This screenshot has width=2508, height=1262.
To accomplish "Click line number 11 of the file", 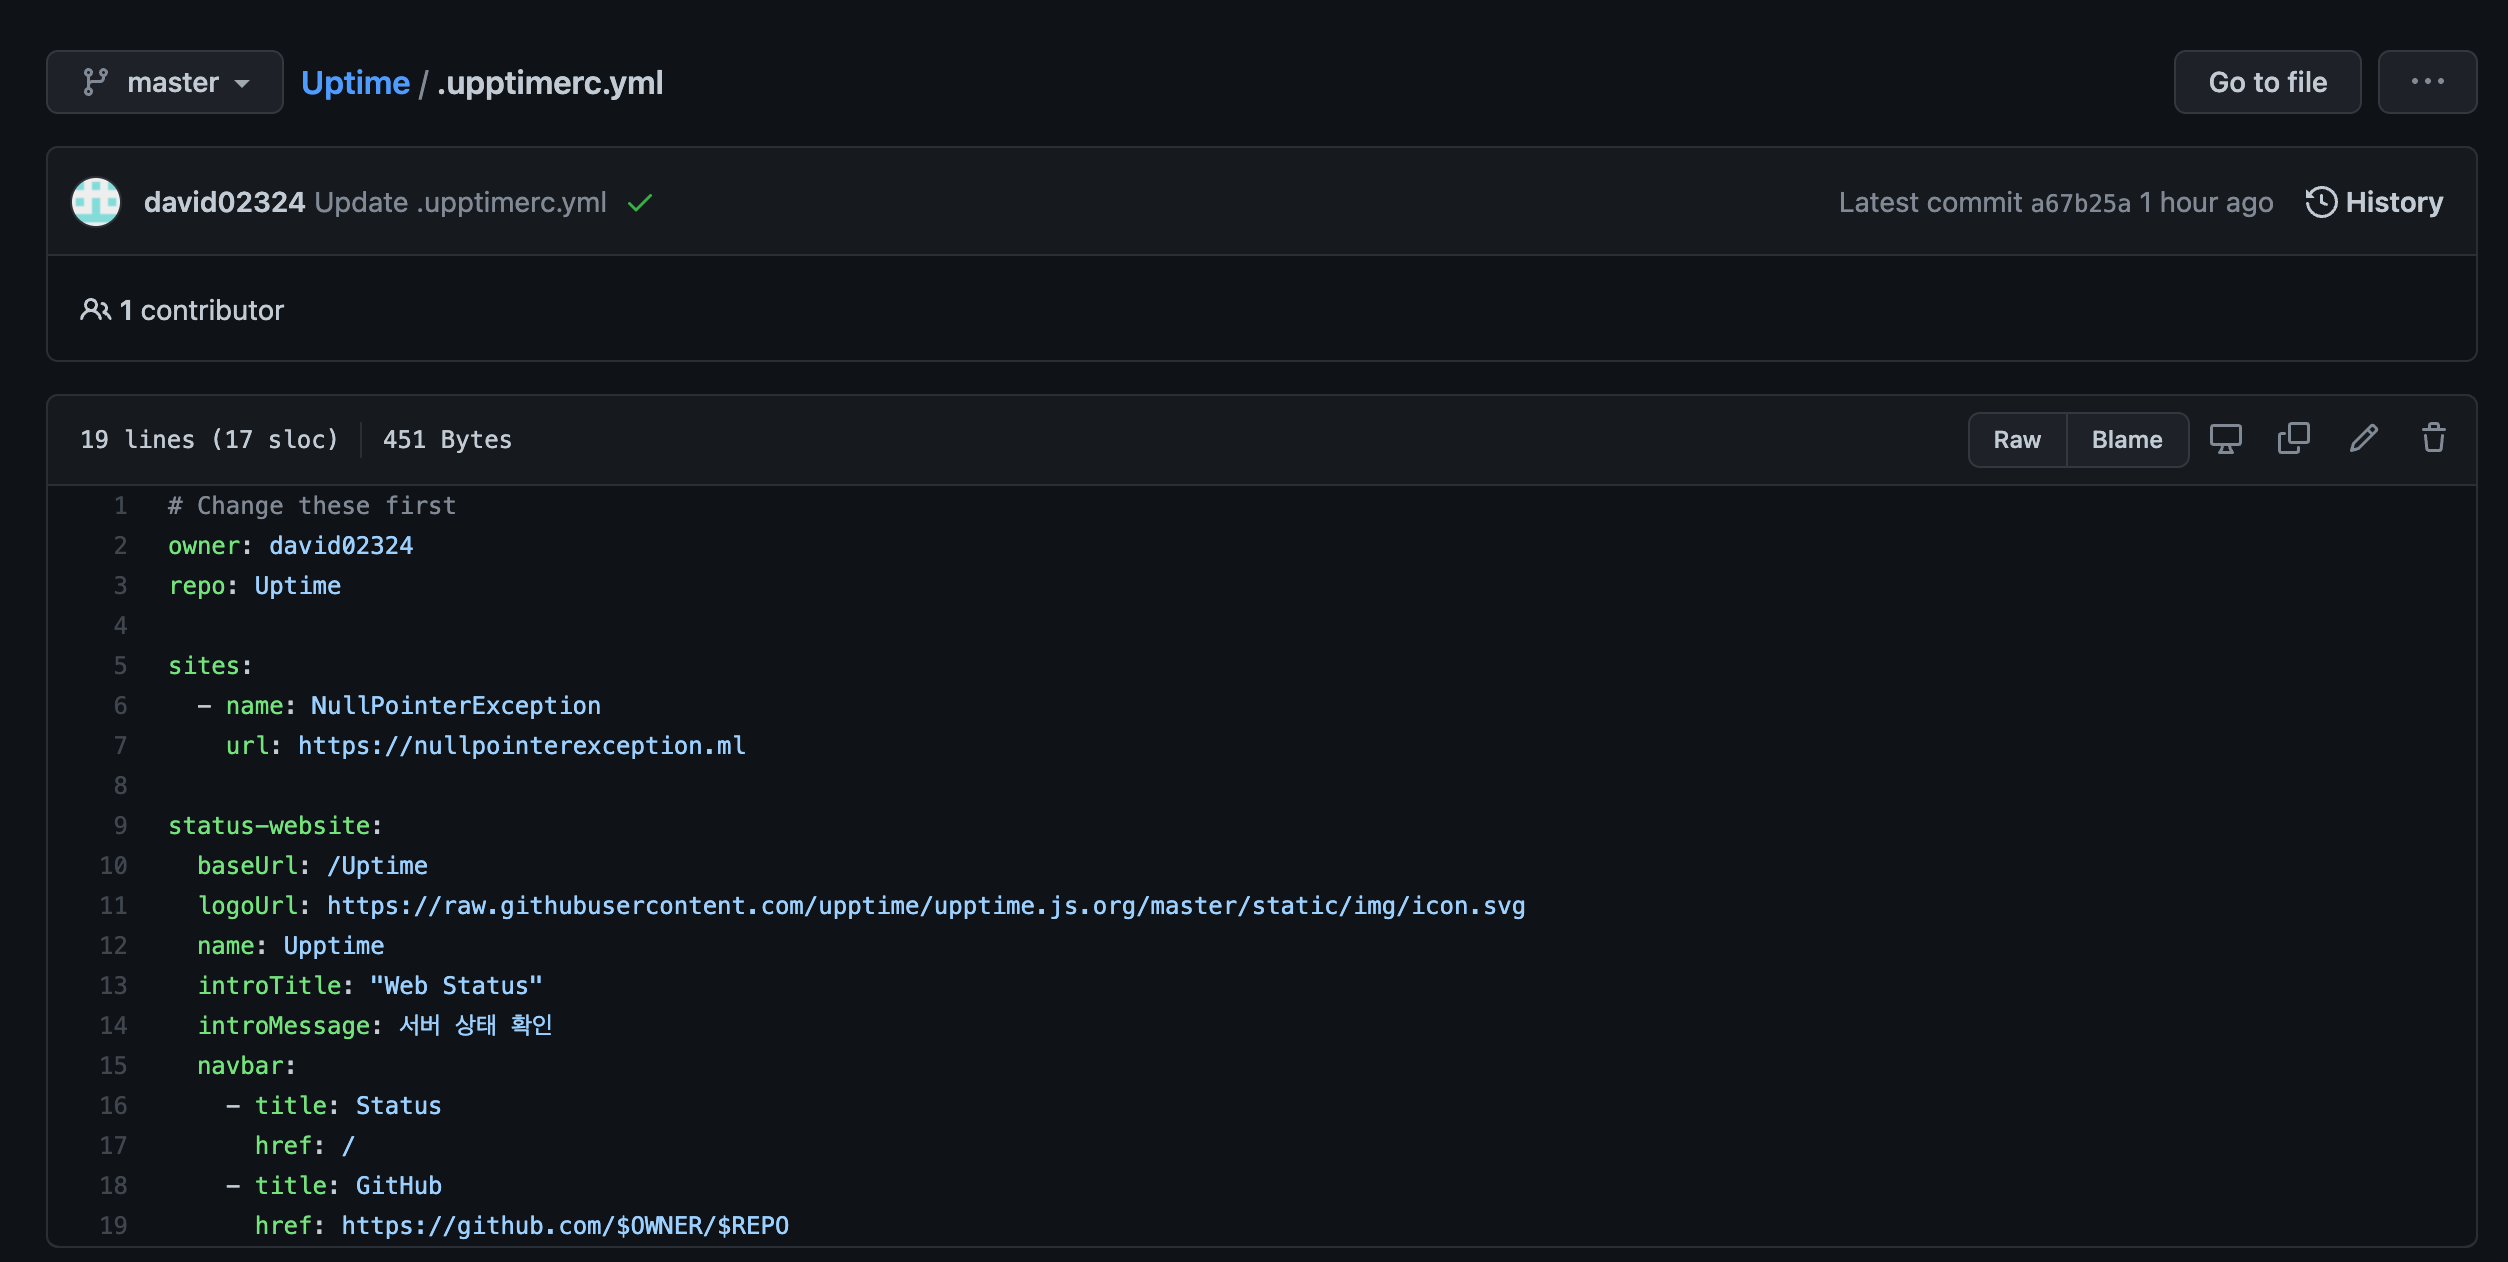I will tap(114, 906).
